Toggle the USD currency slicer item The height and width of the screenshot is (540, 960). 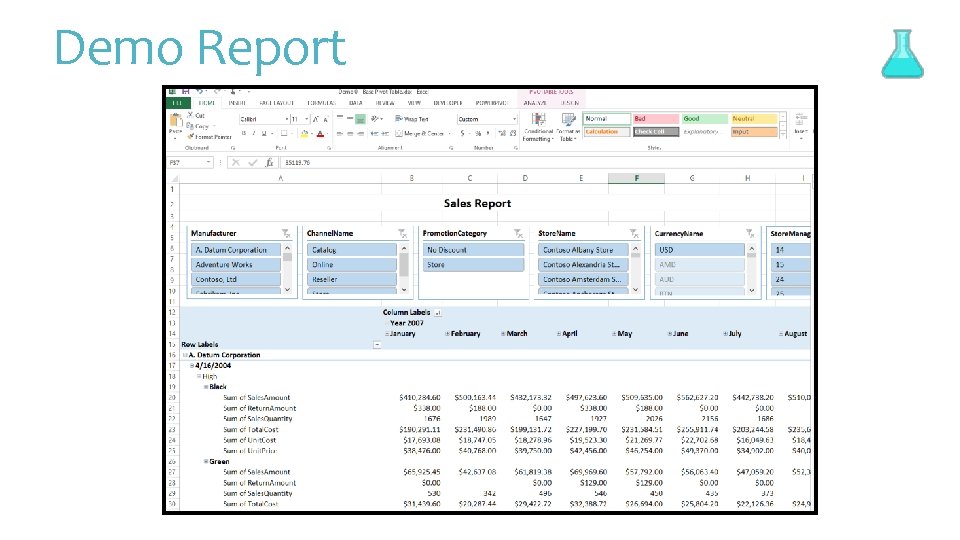pyautogui.click(x=699, y=250)
